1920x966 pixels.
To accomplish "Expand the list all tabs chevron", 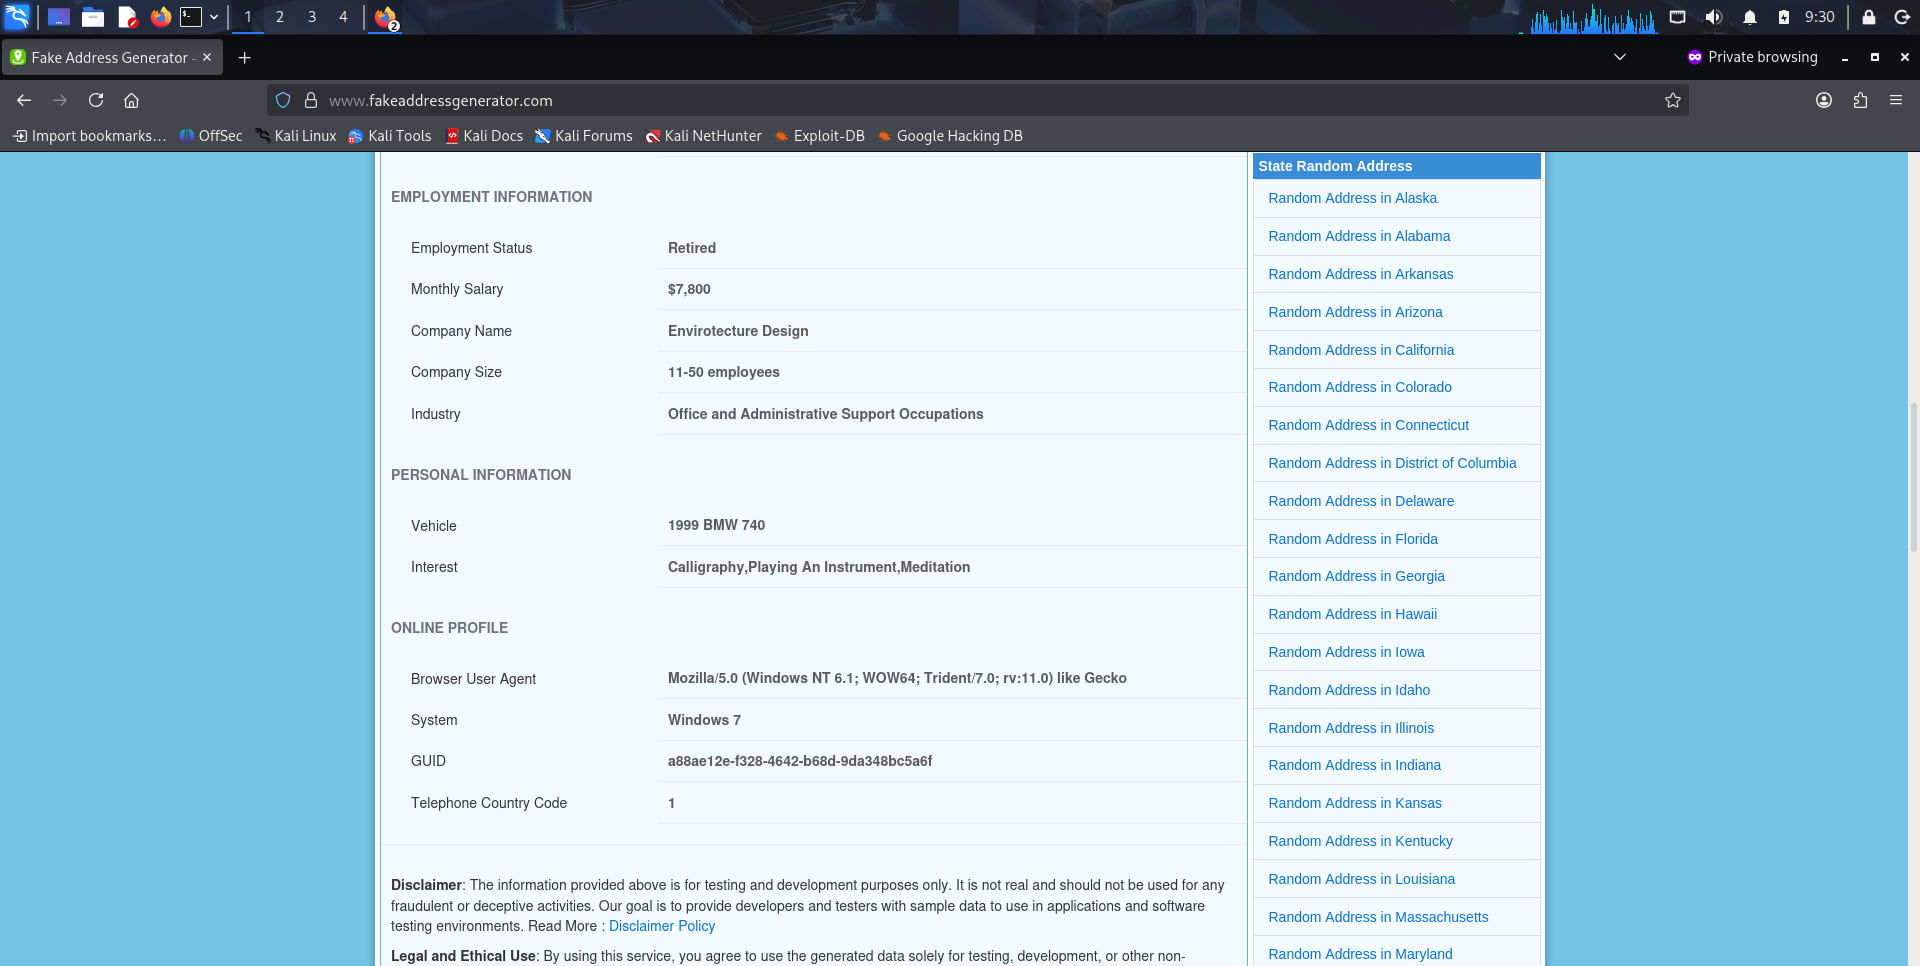I will click(x=1620, y=57).
